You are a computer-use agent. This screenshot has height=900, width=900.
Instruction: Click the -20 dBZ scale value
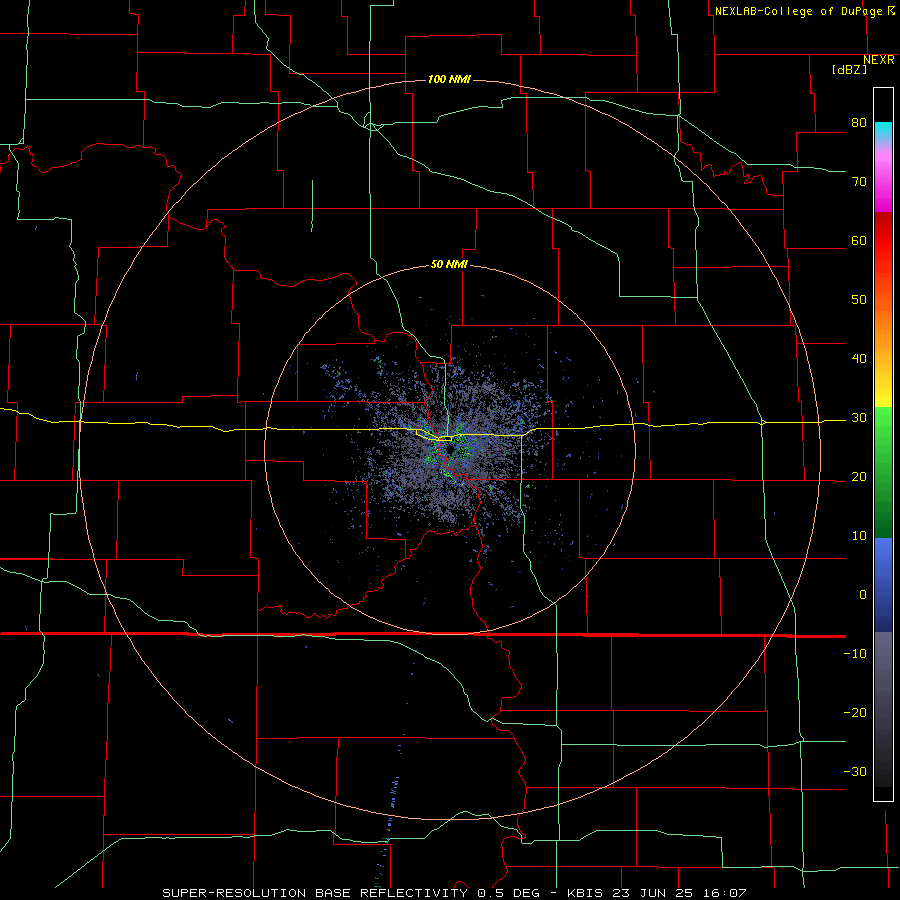pos(855,713)
